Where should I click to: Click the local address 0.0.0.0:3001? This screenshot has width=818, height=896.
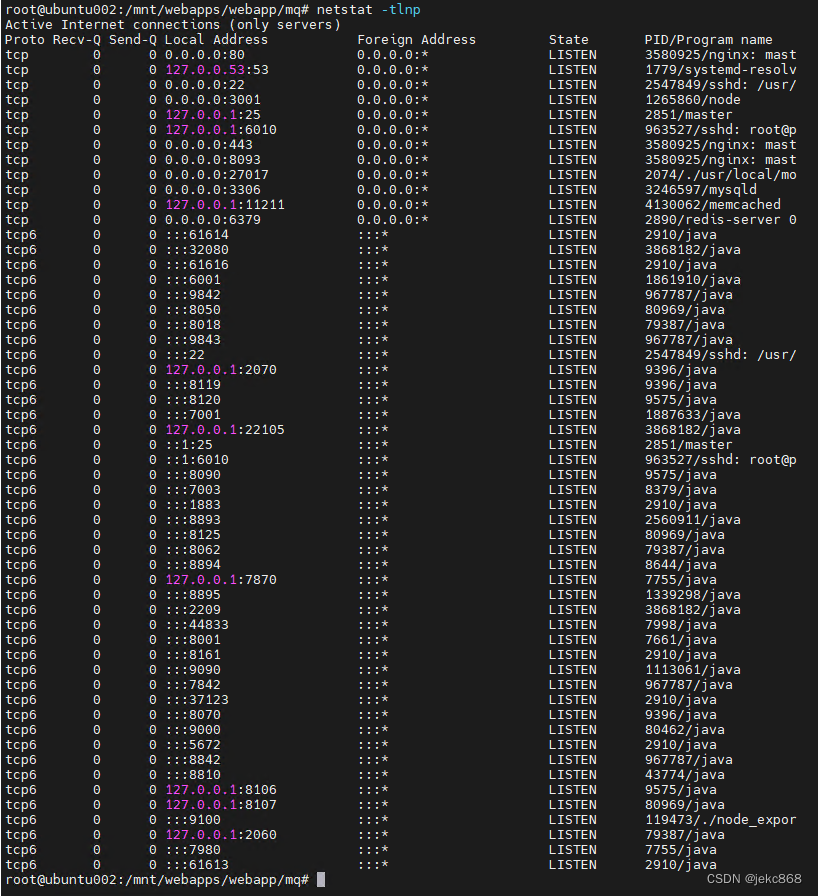coord(213,99)
